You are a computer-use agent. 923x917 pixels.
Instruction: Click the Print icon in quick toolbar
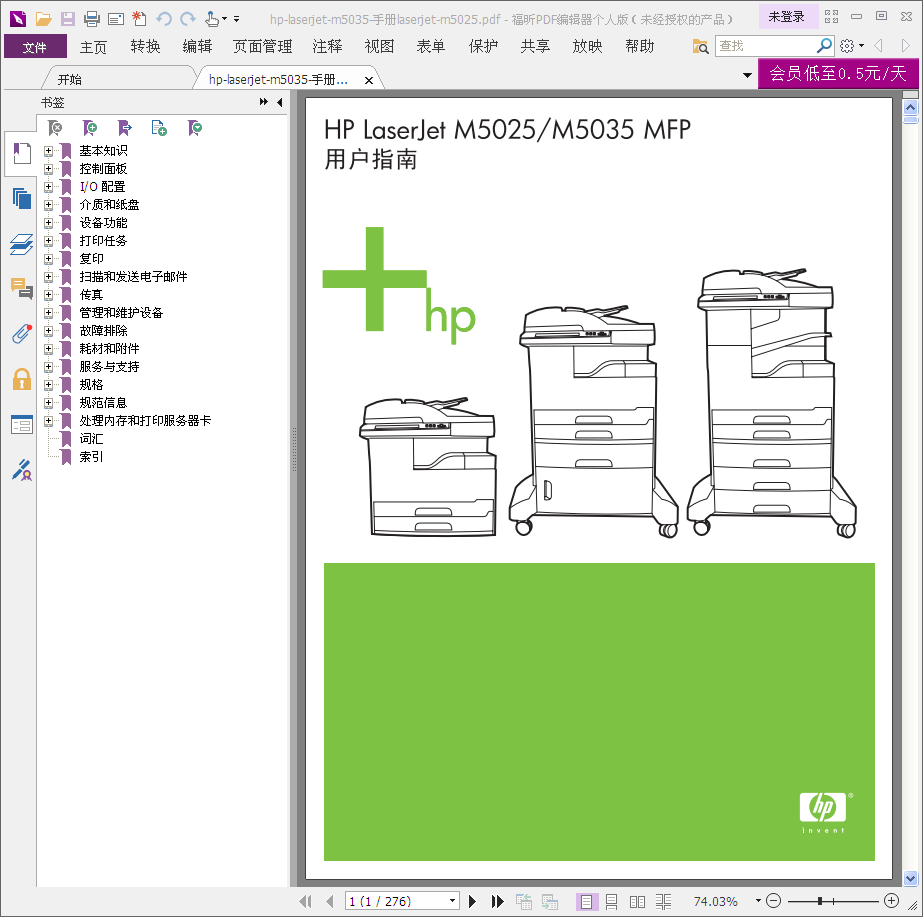[92, 19]
